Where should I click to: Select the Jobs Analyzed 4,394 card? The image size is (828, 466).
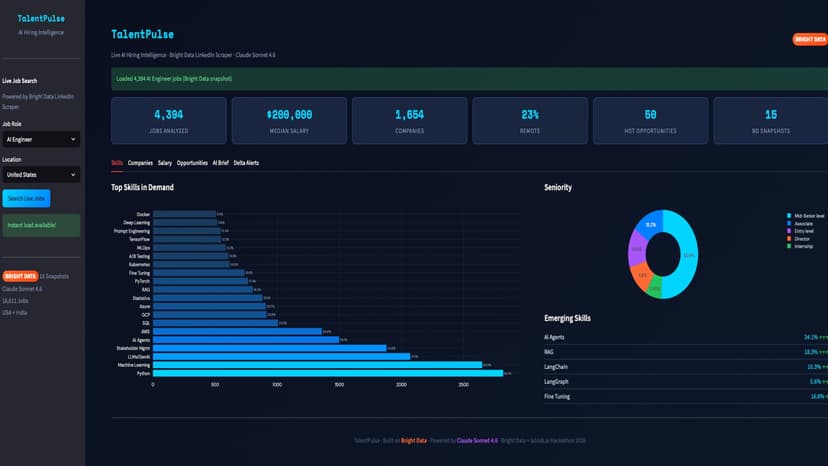coord(168,121)
